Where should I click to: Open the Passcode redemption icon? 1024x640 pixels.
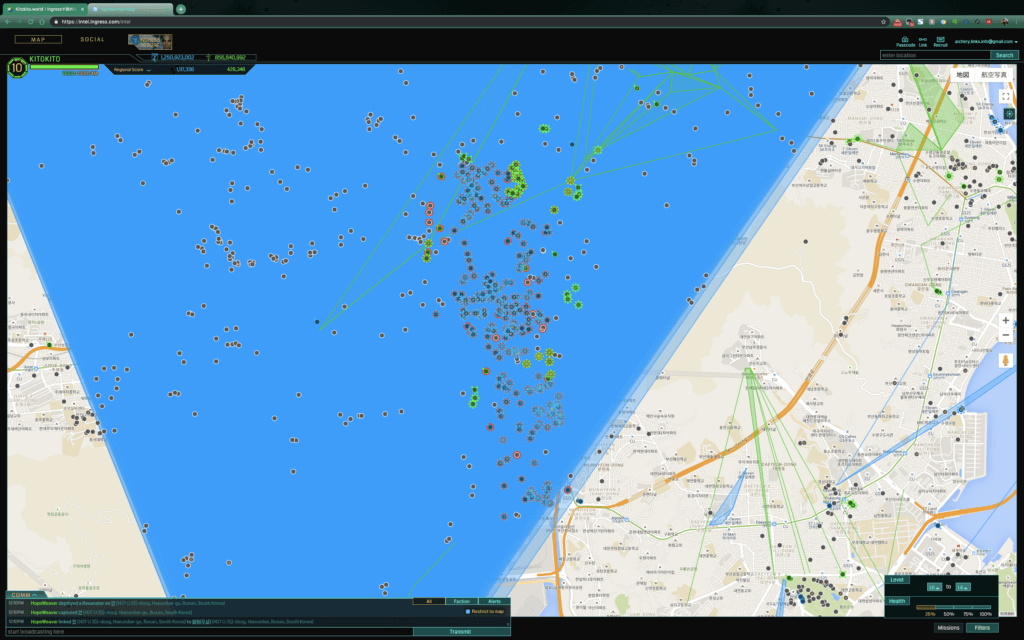[905, 40]
